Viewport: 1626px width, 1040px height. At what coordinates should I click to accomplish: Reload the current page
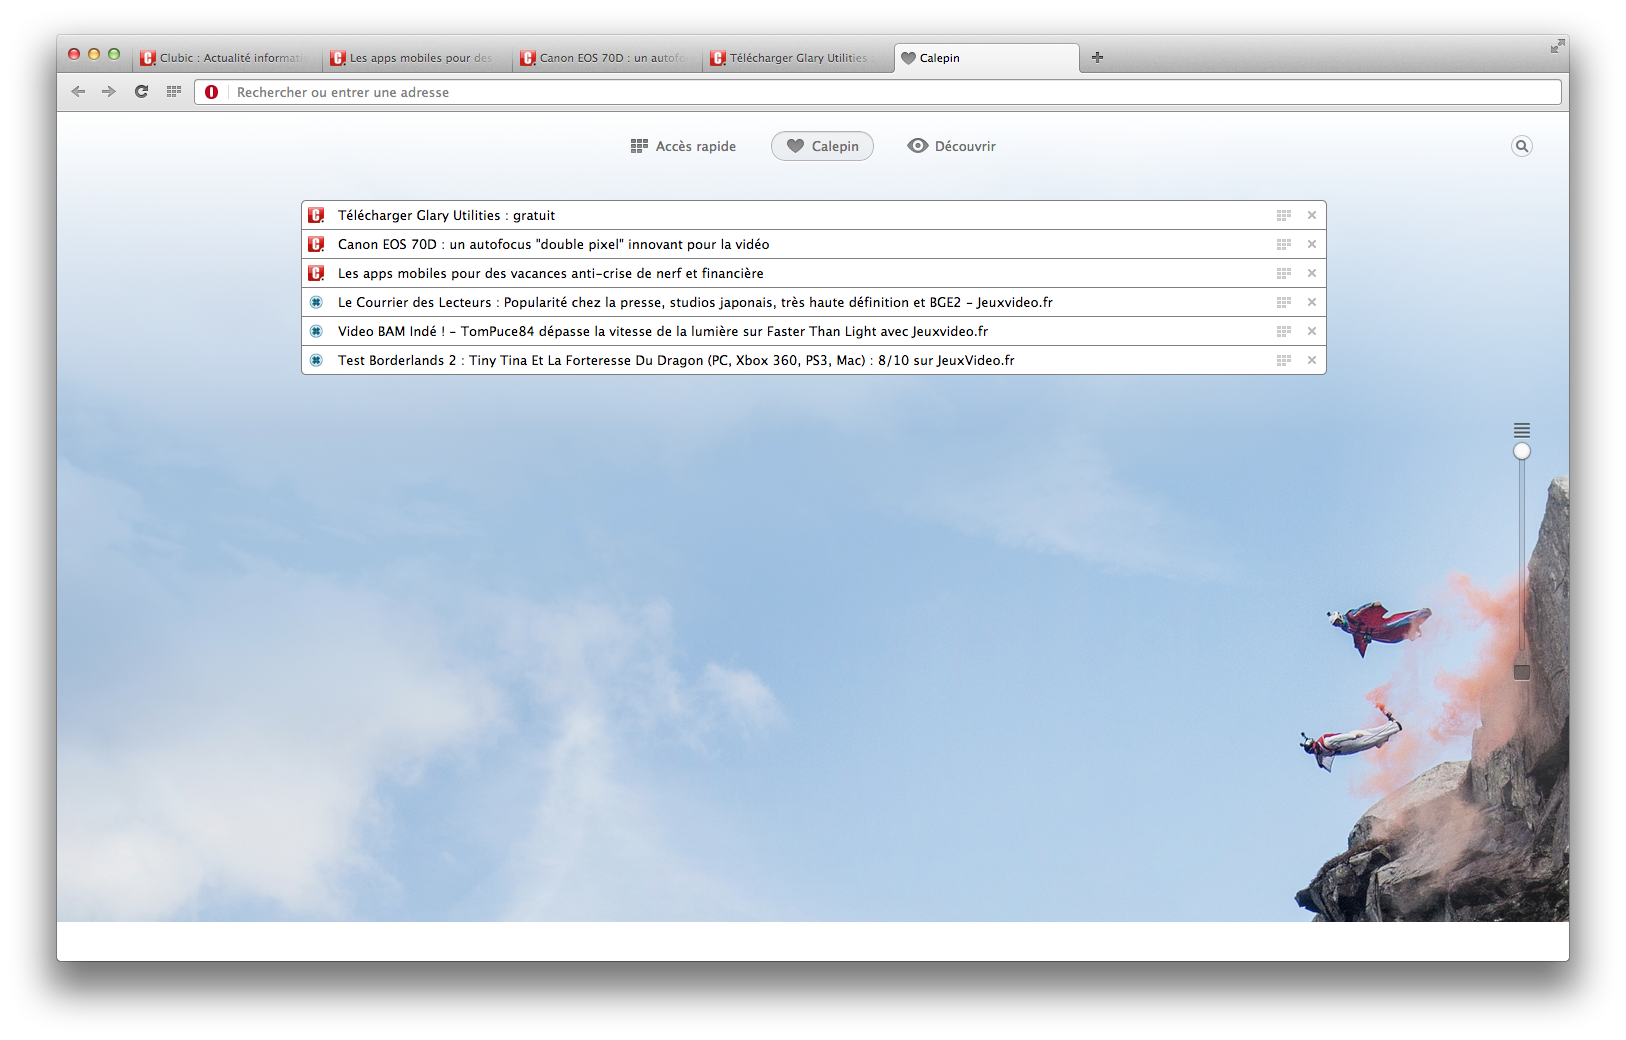tap(141, 92)
